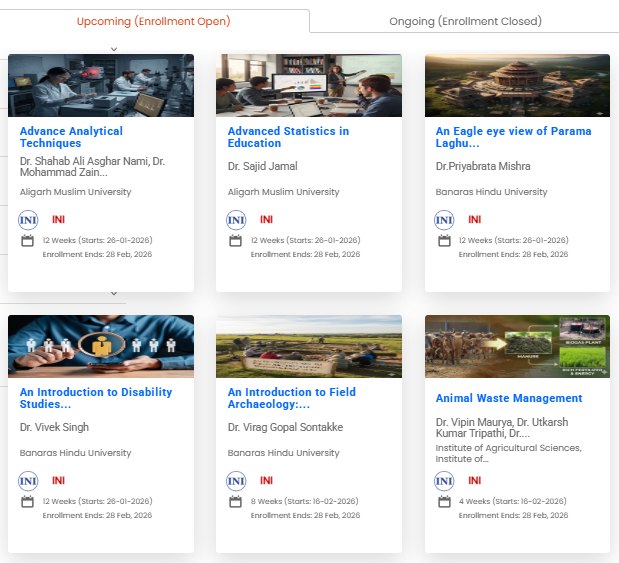Open Animal Waste Management course title

coord(508,398)
